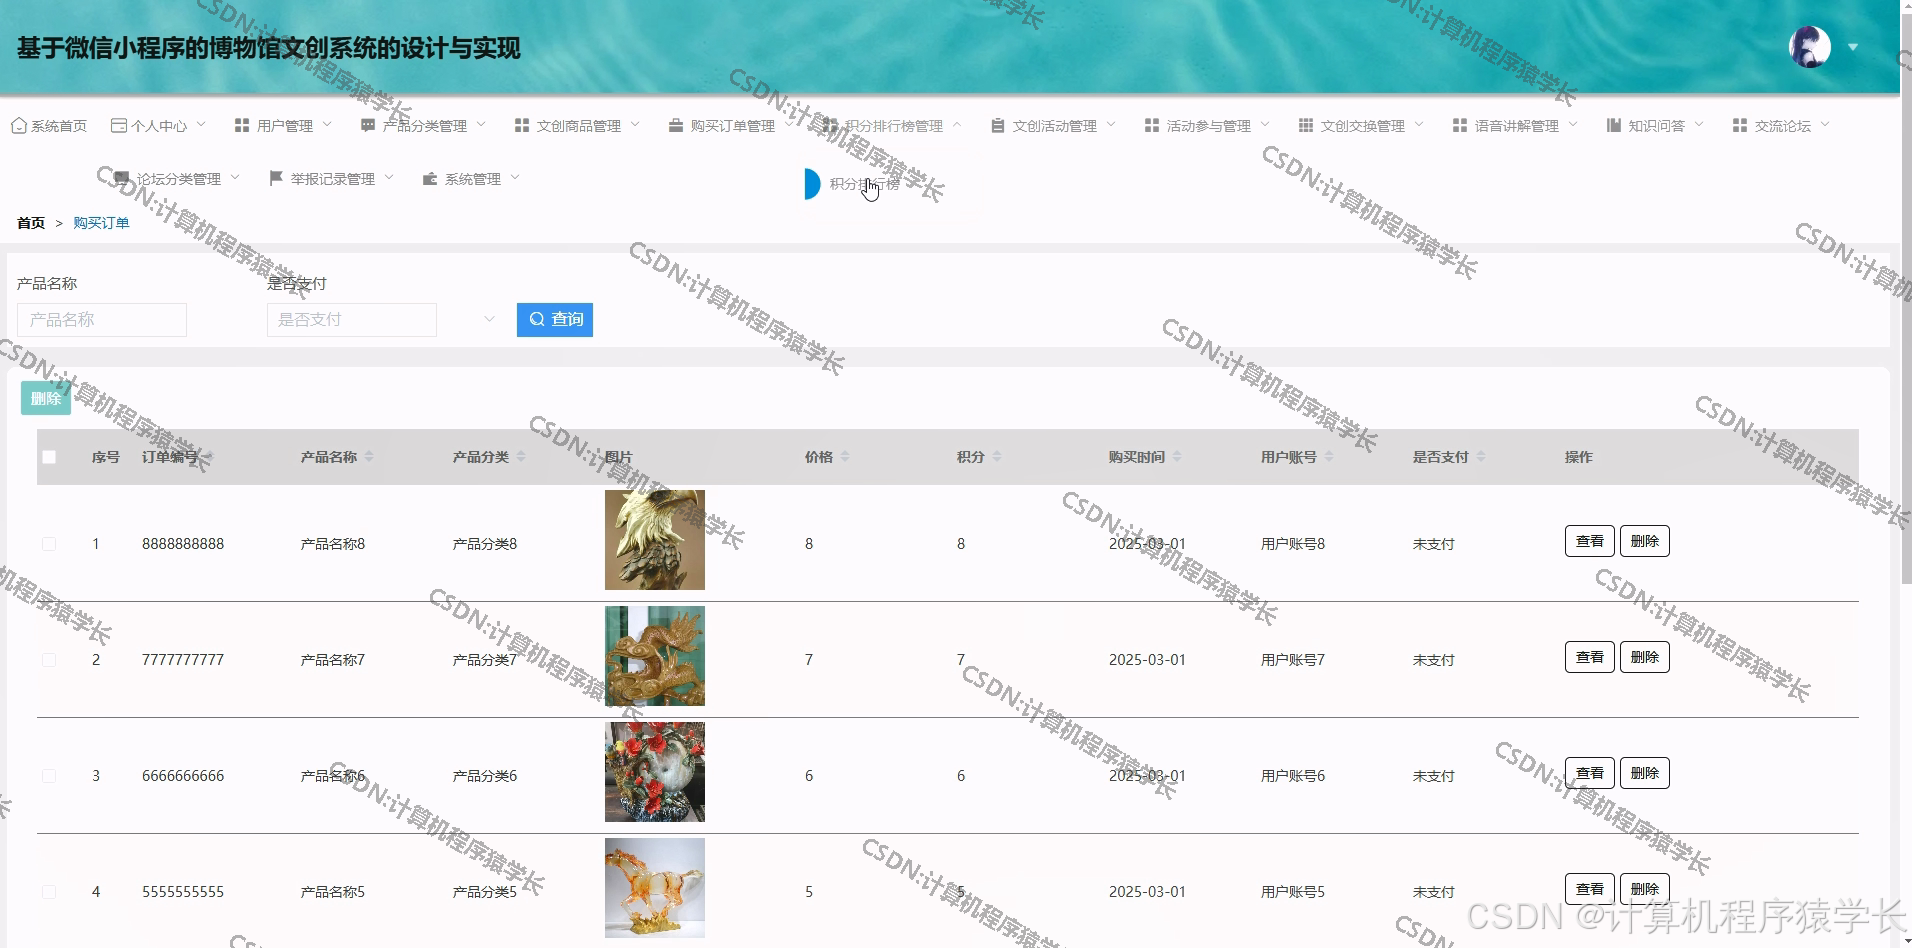Viewport: 1912px width, 948px height.
Task: Sort by 订单编号 column arrows
Action: [x=208, y=457]
